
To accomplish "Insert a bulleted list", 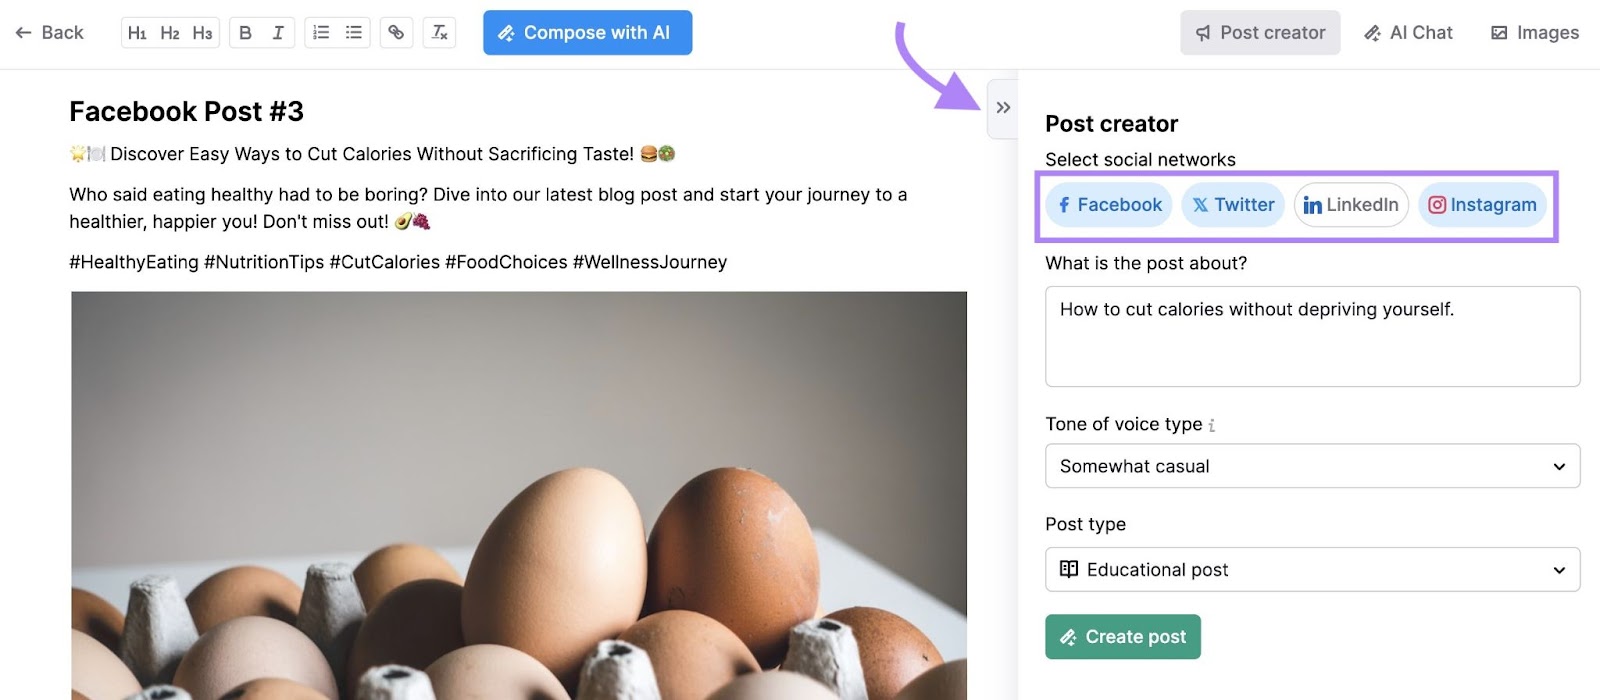I will (354, 32).
